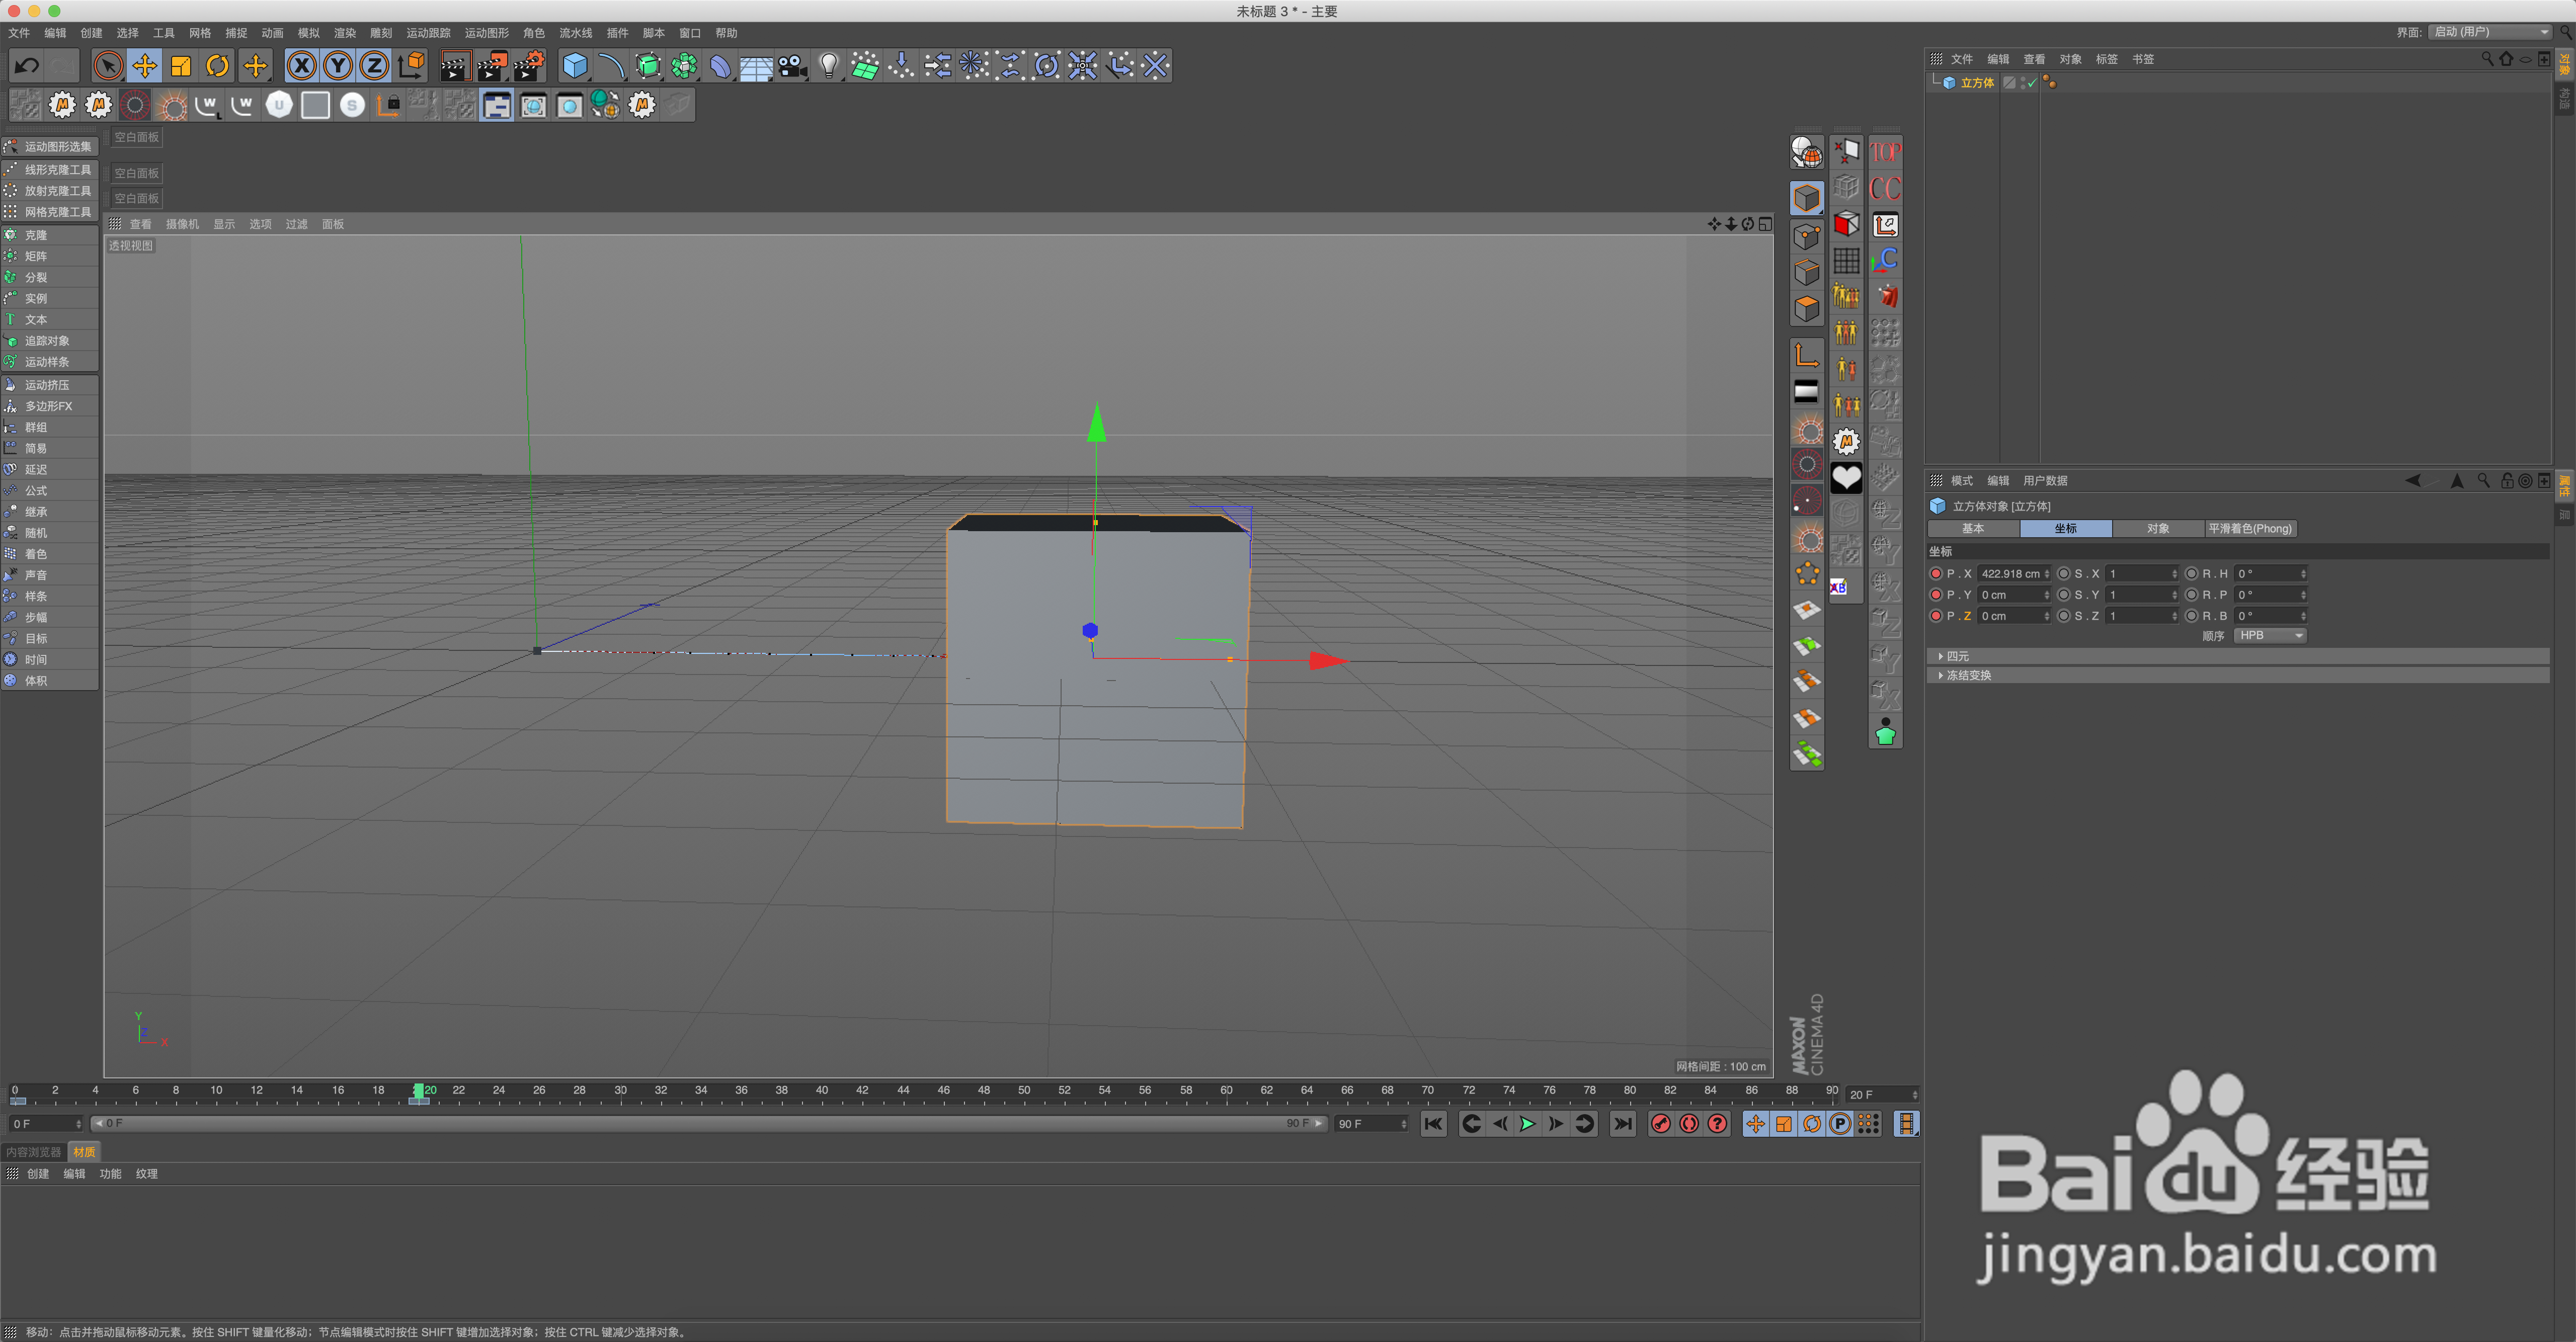Click the Undo arrow icon
The height and width of the screenshot is (1342, 2576).
(27, 66)
